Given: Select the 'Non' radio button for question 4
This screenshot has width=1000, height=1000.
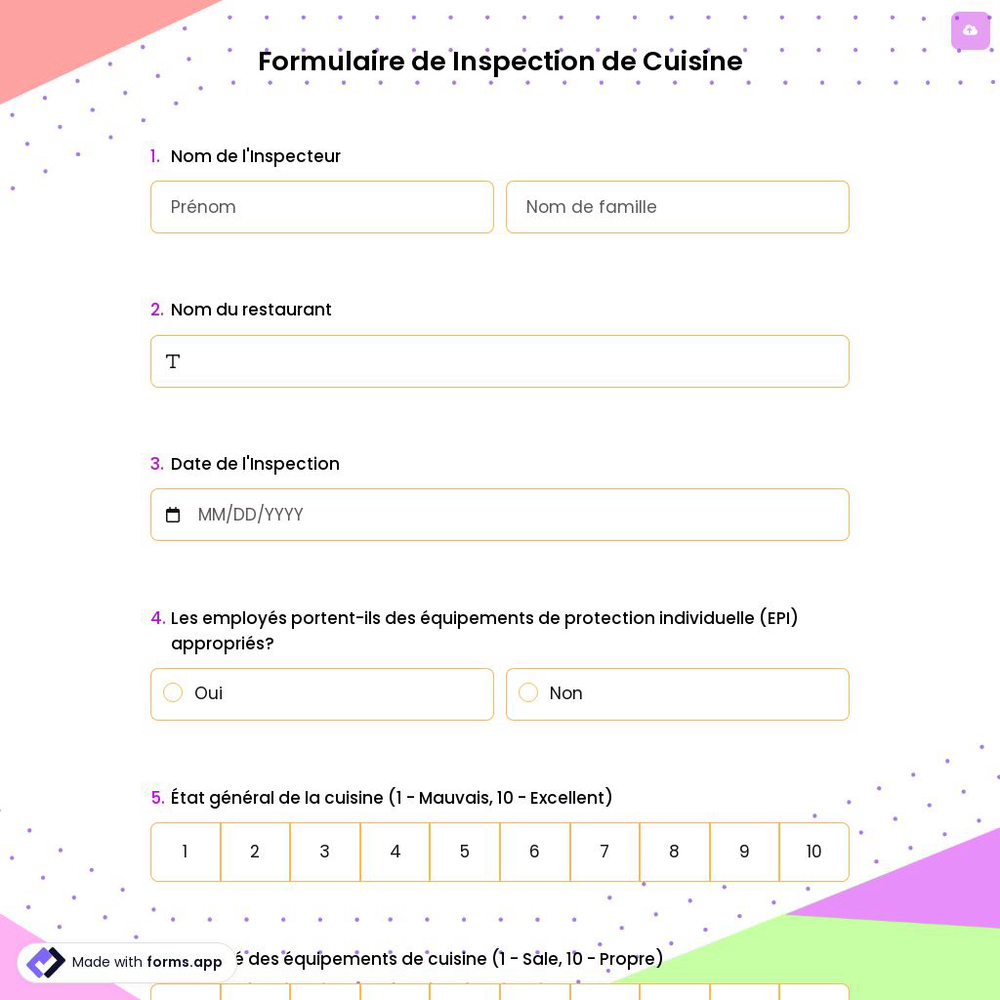Looking at the screenshot, I should coord(528,693).
